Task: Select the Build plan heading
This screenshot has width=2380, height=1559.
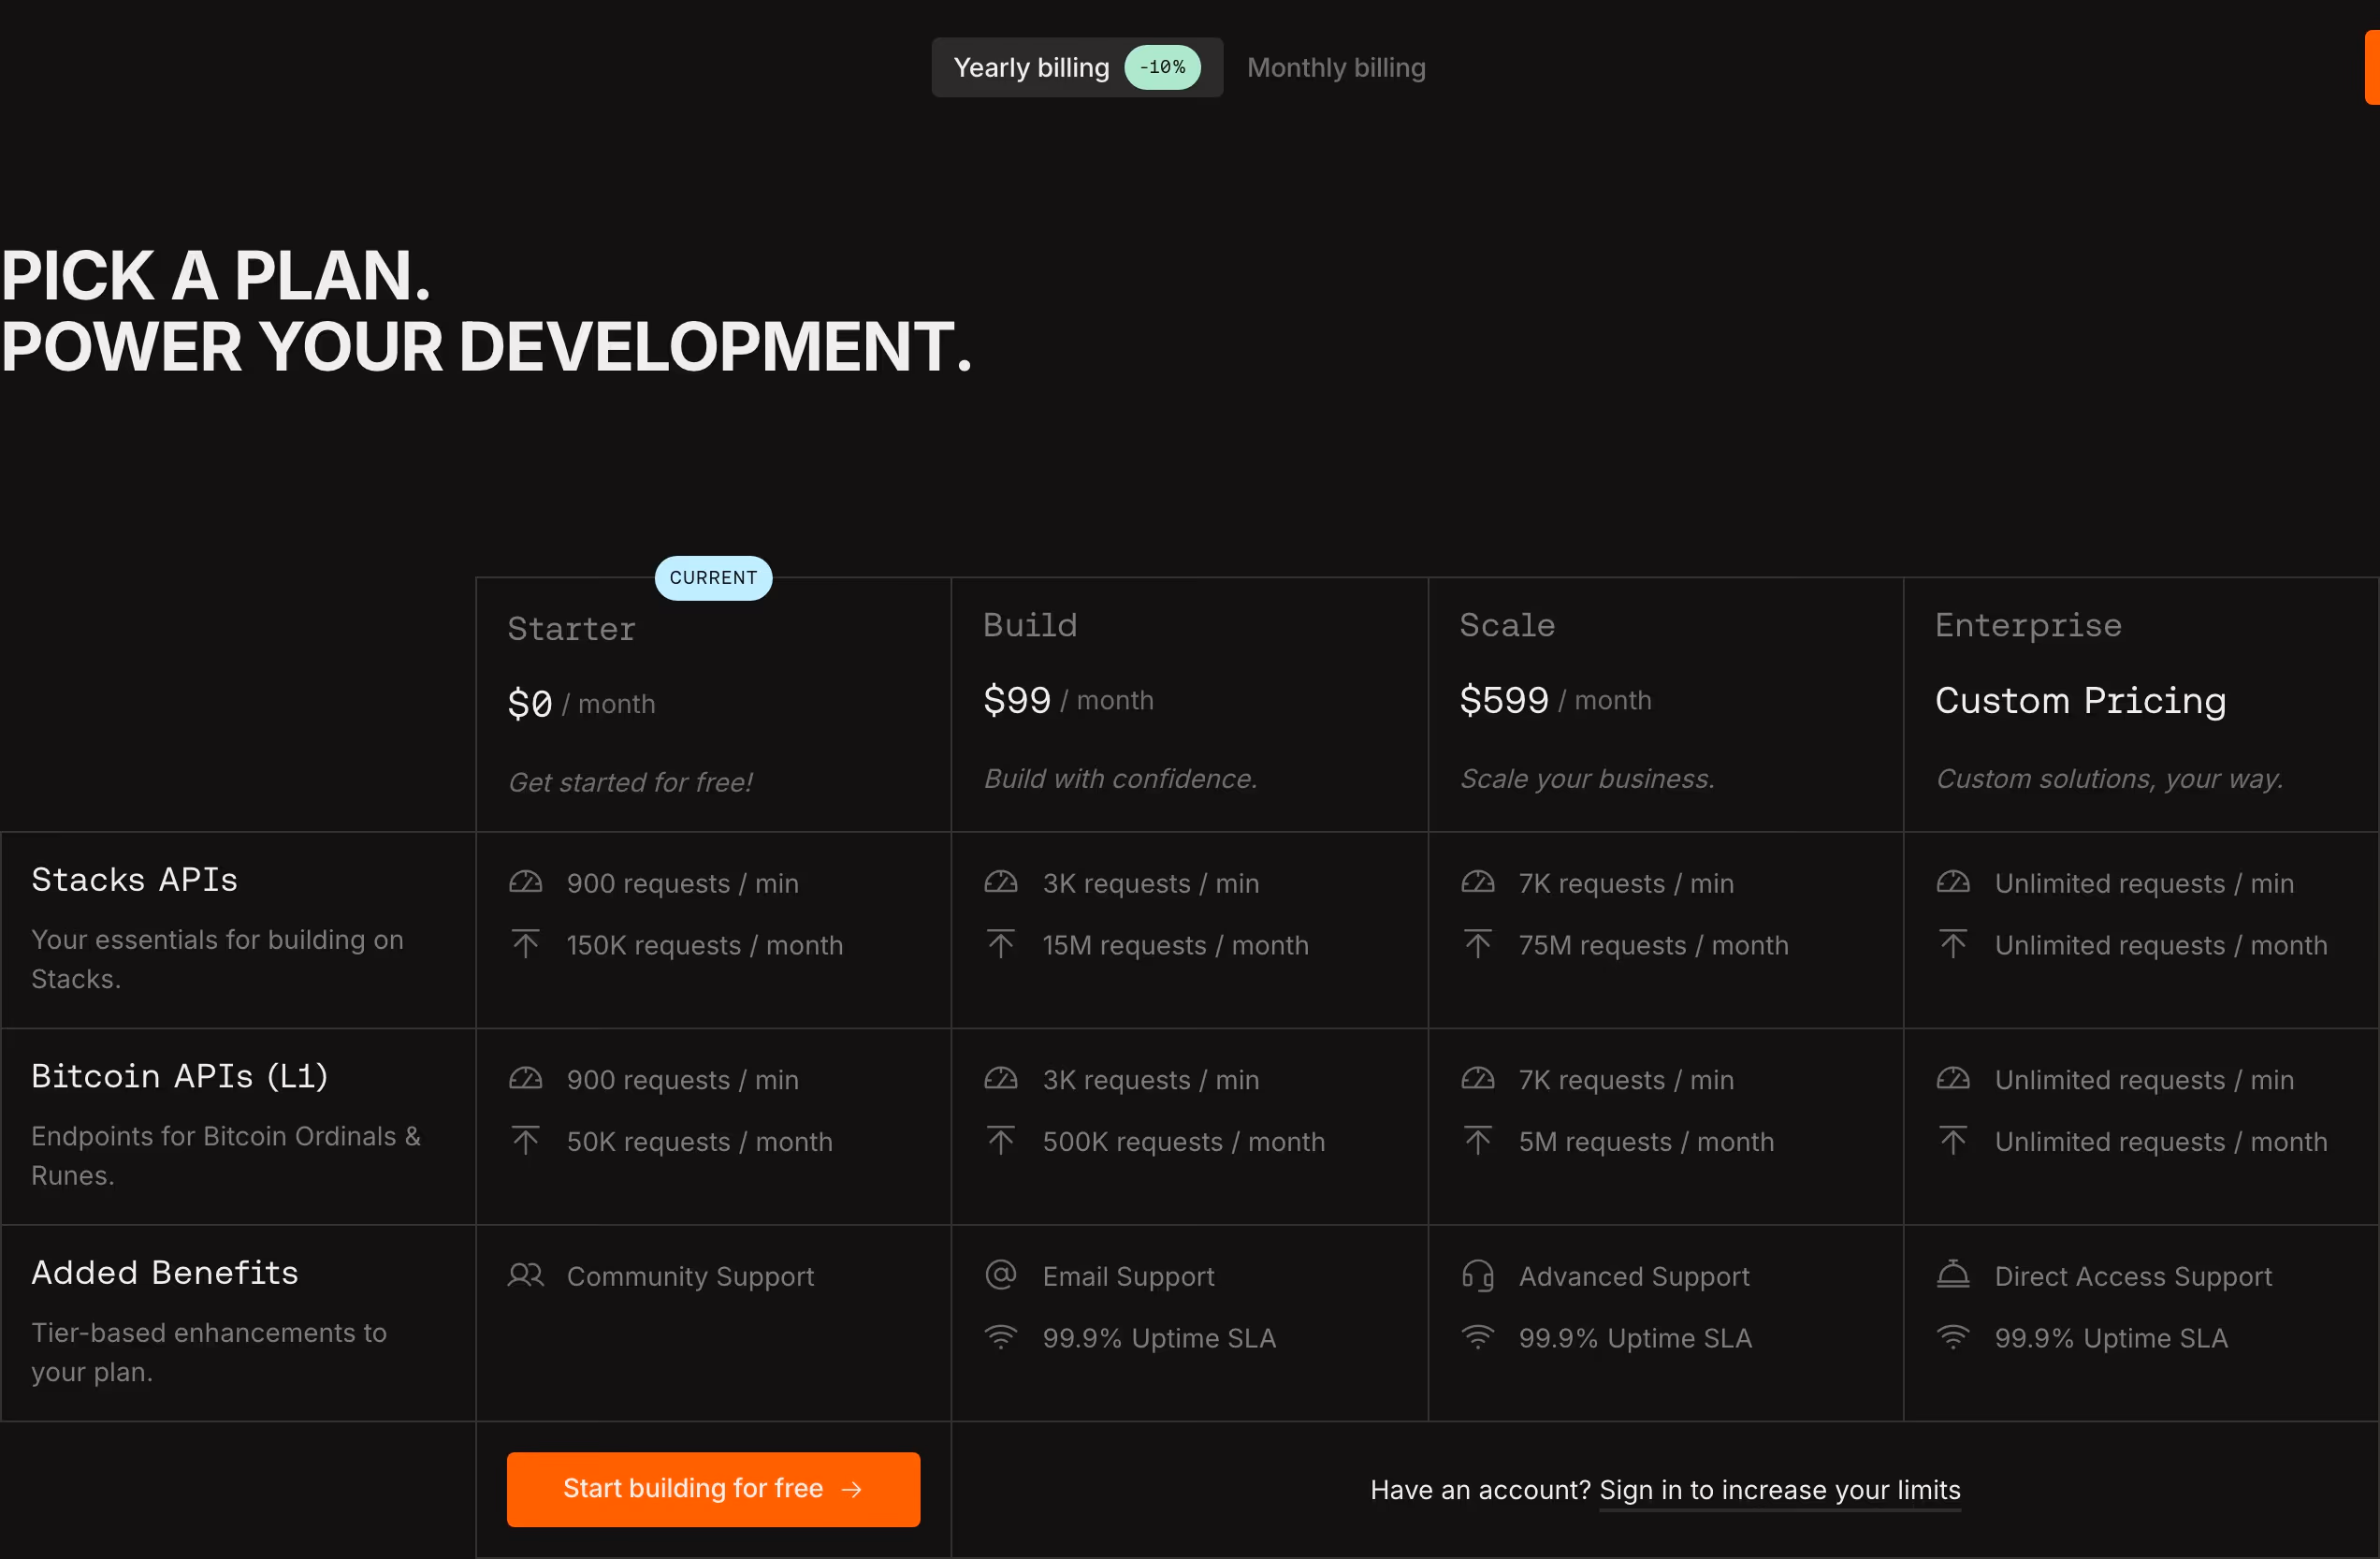Action: click(x=1029, y=625)
